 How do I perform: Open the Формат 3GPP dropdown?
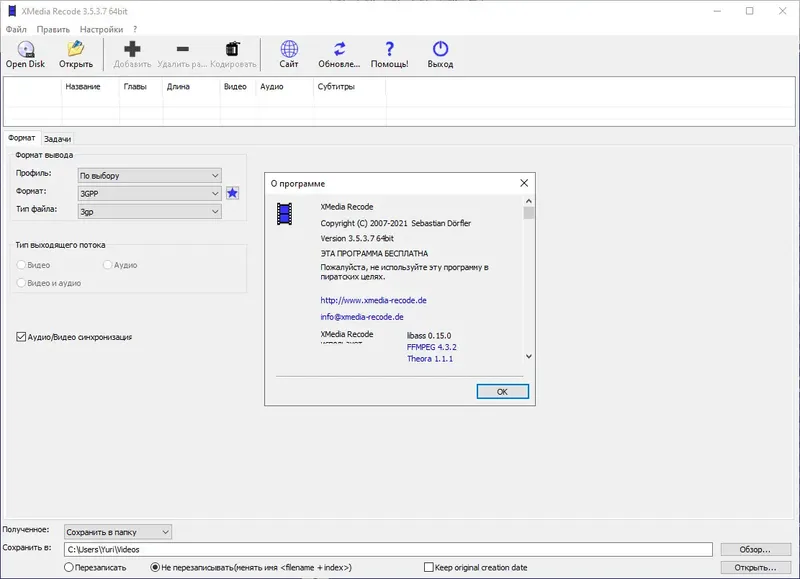149,193
